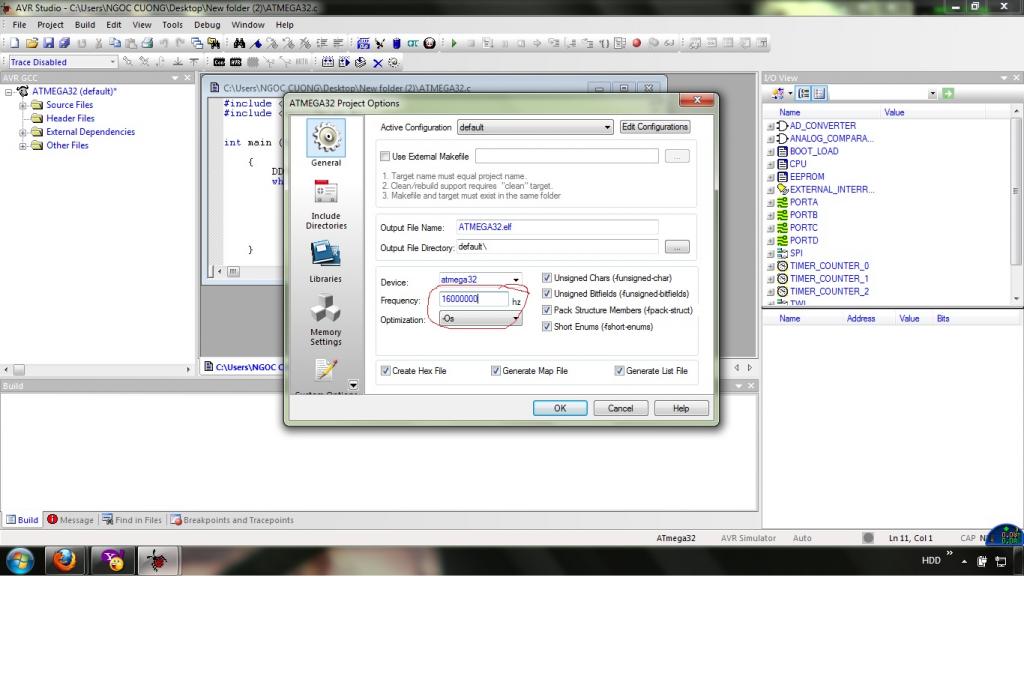Toggle Create Hex File checkbox
Viewport: 1024px width, 673px height.
pyautogui.click(x=385, y=370)
